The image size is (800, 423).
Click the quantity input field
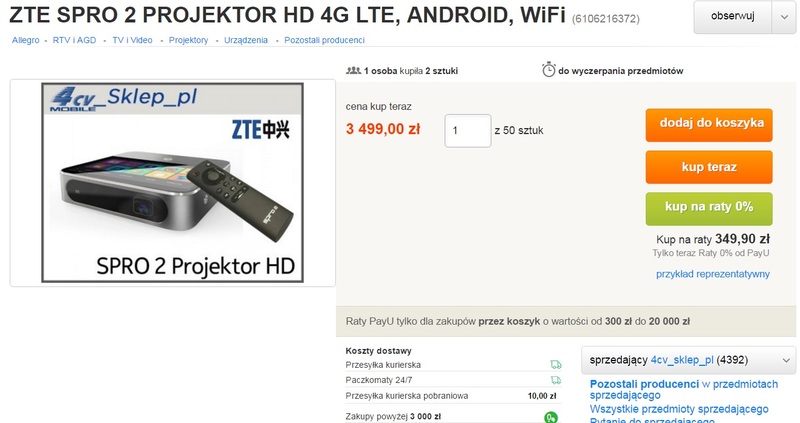[x=468, y=131]
